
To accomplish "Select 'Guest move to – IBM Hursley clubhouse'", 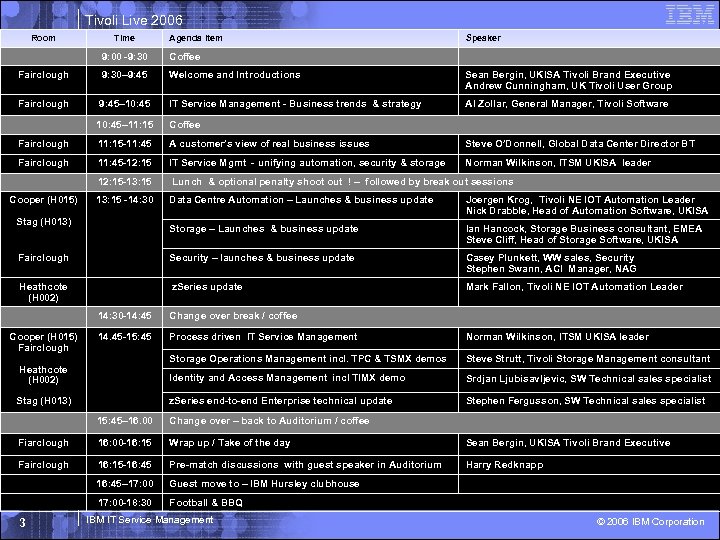I will [x=264, y=484].
